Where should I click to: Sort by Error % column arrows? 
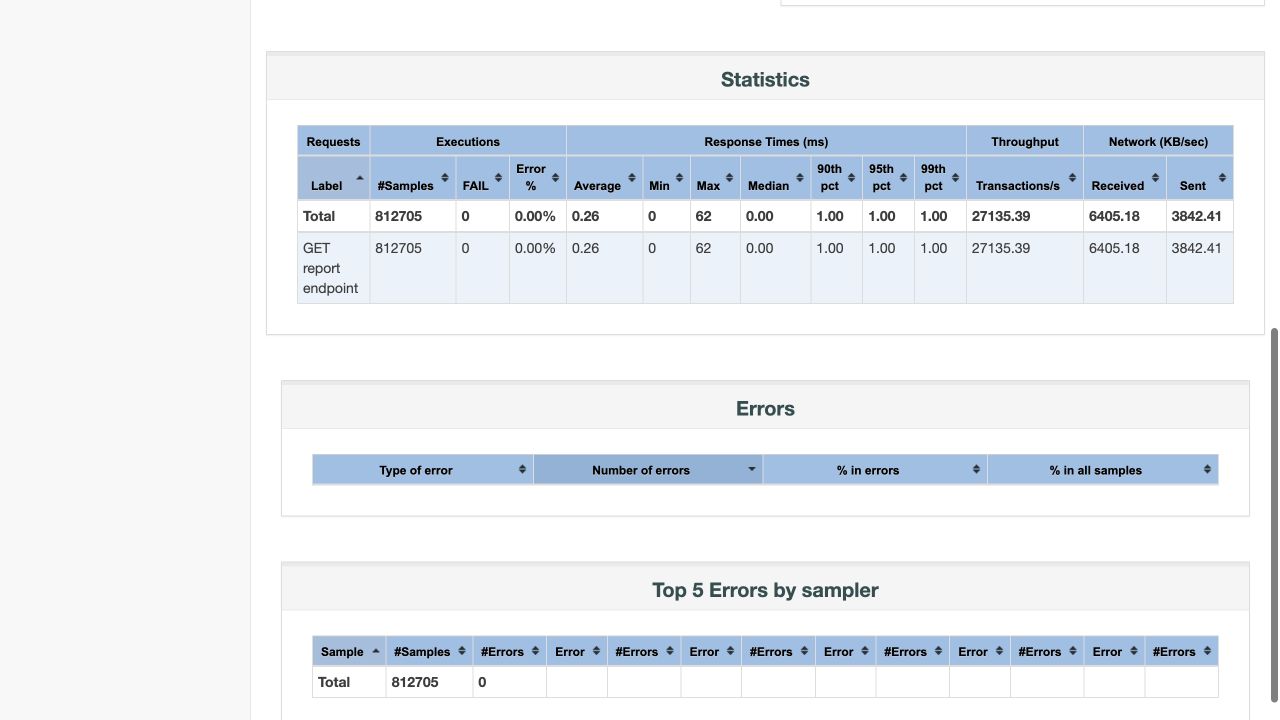(x=555, y=178)
